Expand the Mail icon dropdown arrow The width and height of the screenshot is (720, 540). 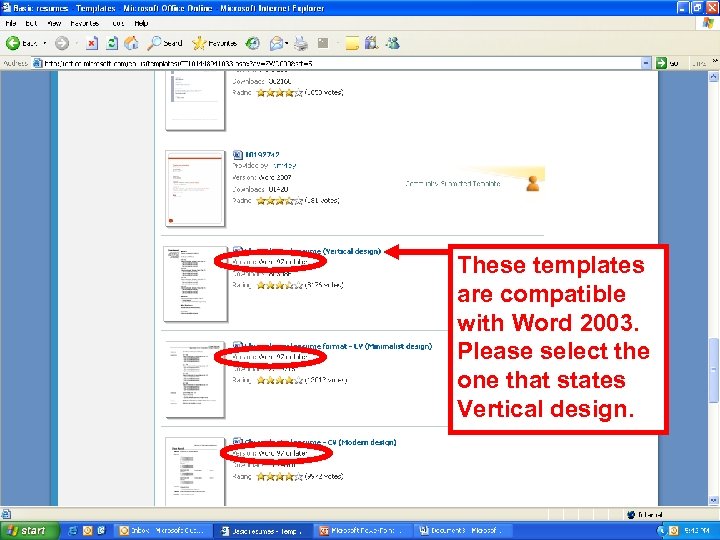(287, 43)
